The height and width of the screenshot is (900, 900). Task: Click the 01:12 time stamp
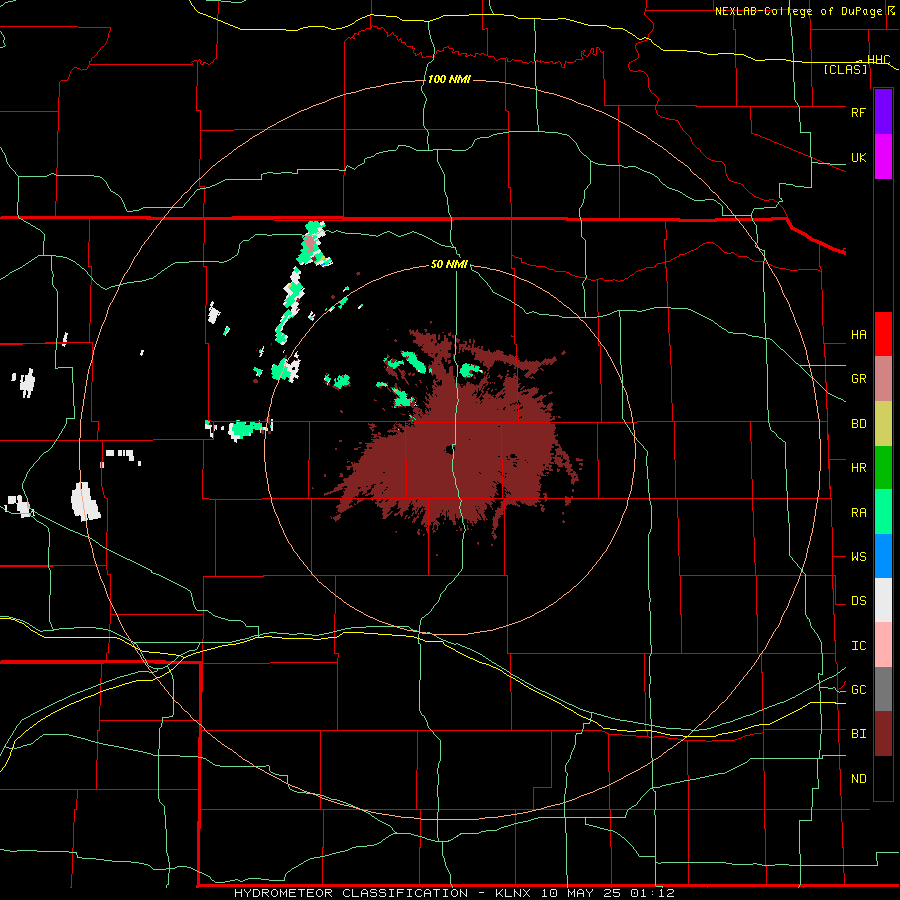[x=652, y=893]
